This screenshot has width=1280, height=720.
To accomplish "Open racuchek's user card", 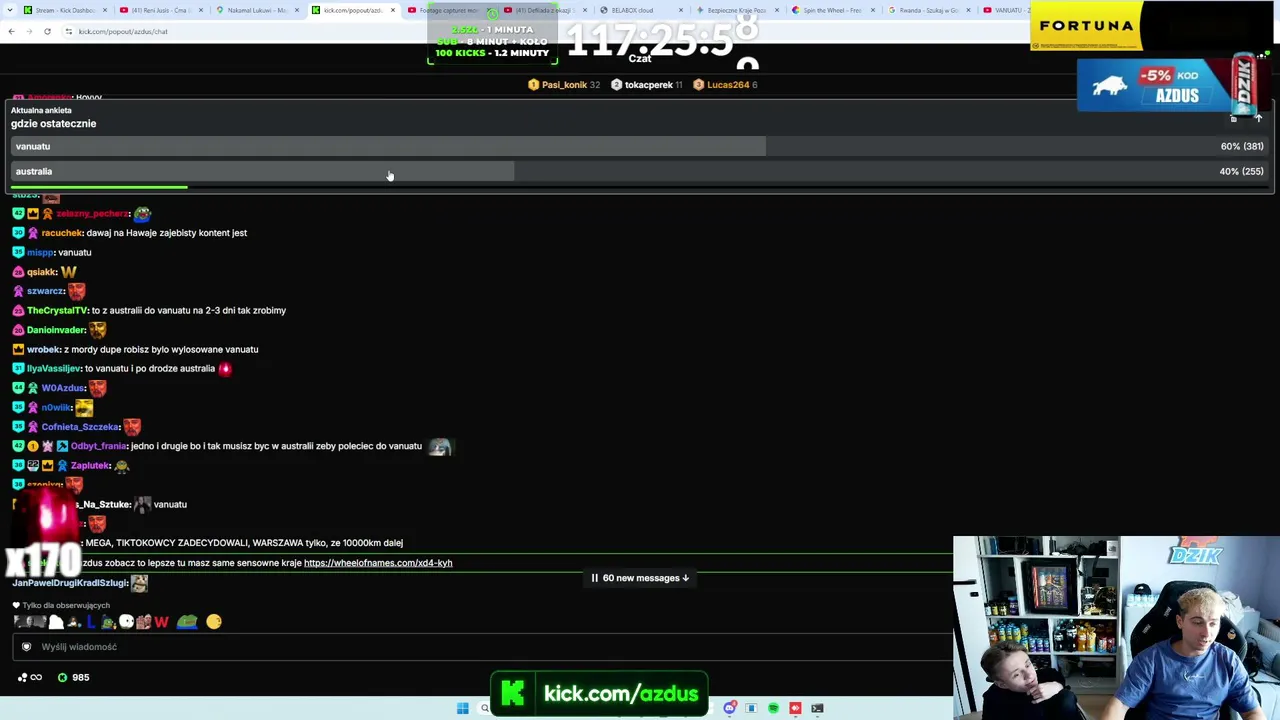I will click(62, 233).
